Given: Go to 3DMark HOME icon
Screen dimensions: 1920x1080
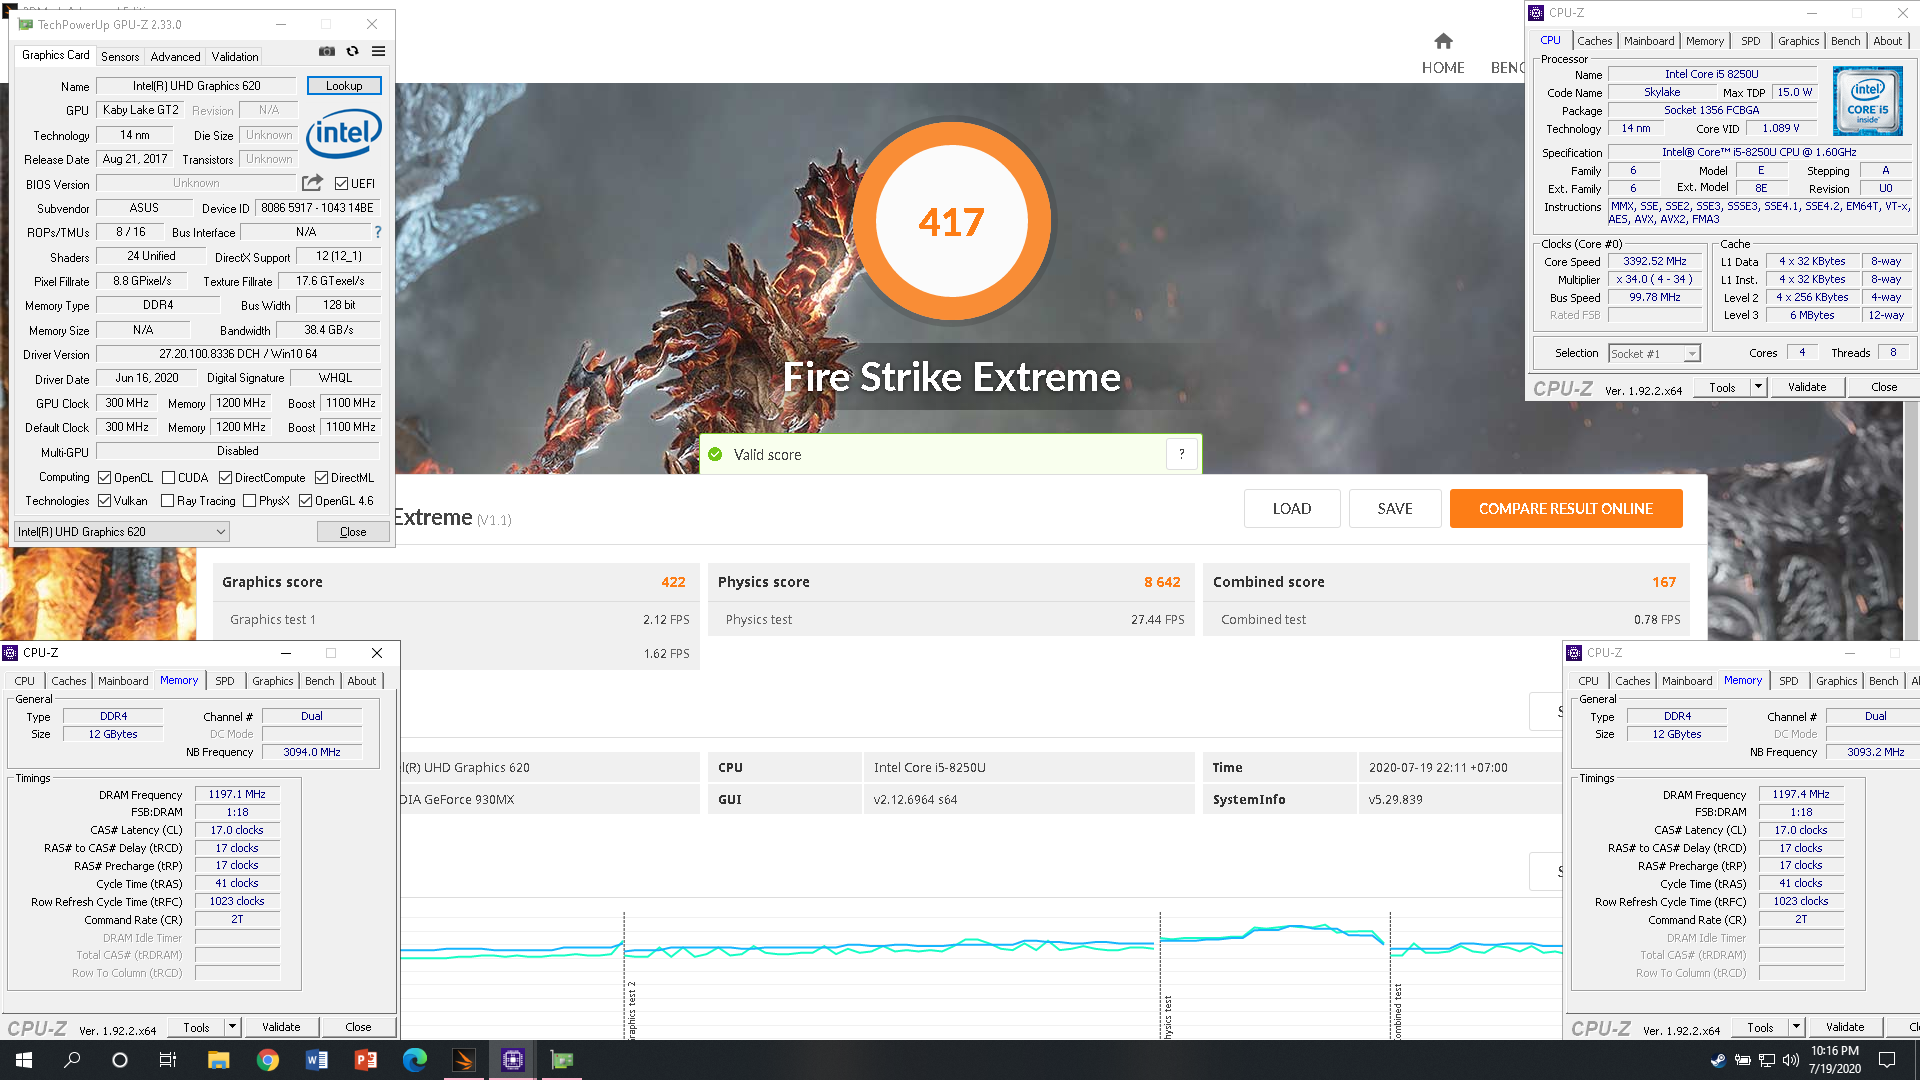Looking at the screenshot, I should [1443, 41].
